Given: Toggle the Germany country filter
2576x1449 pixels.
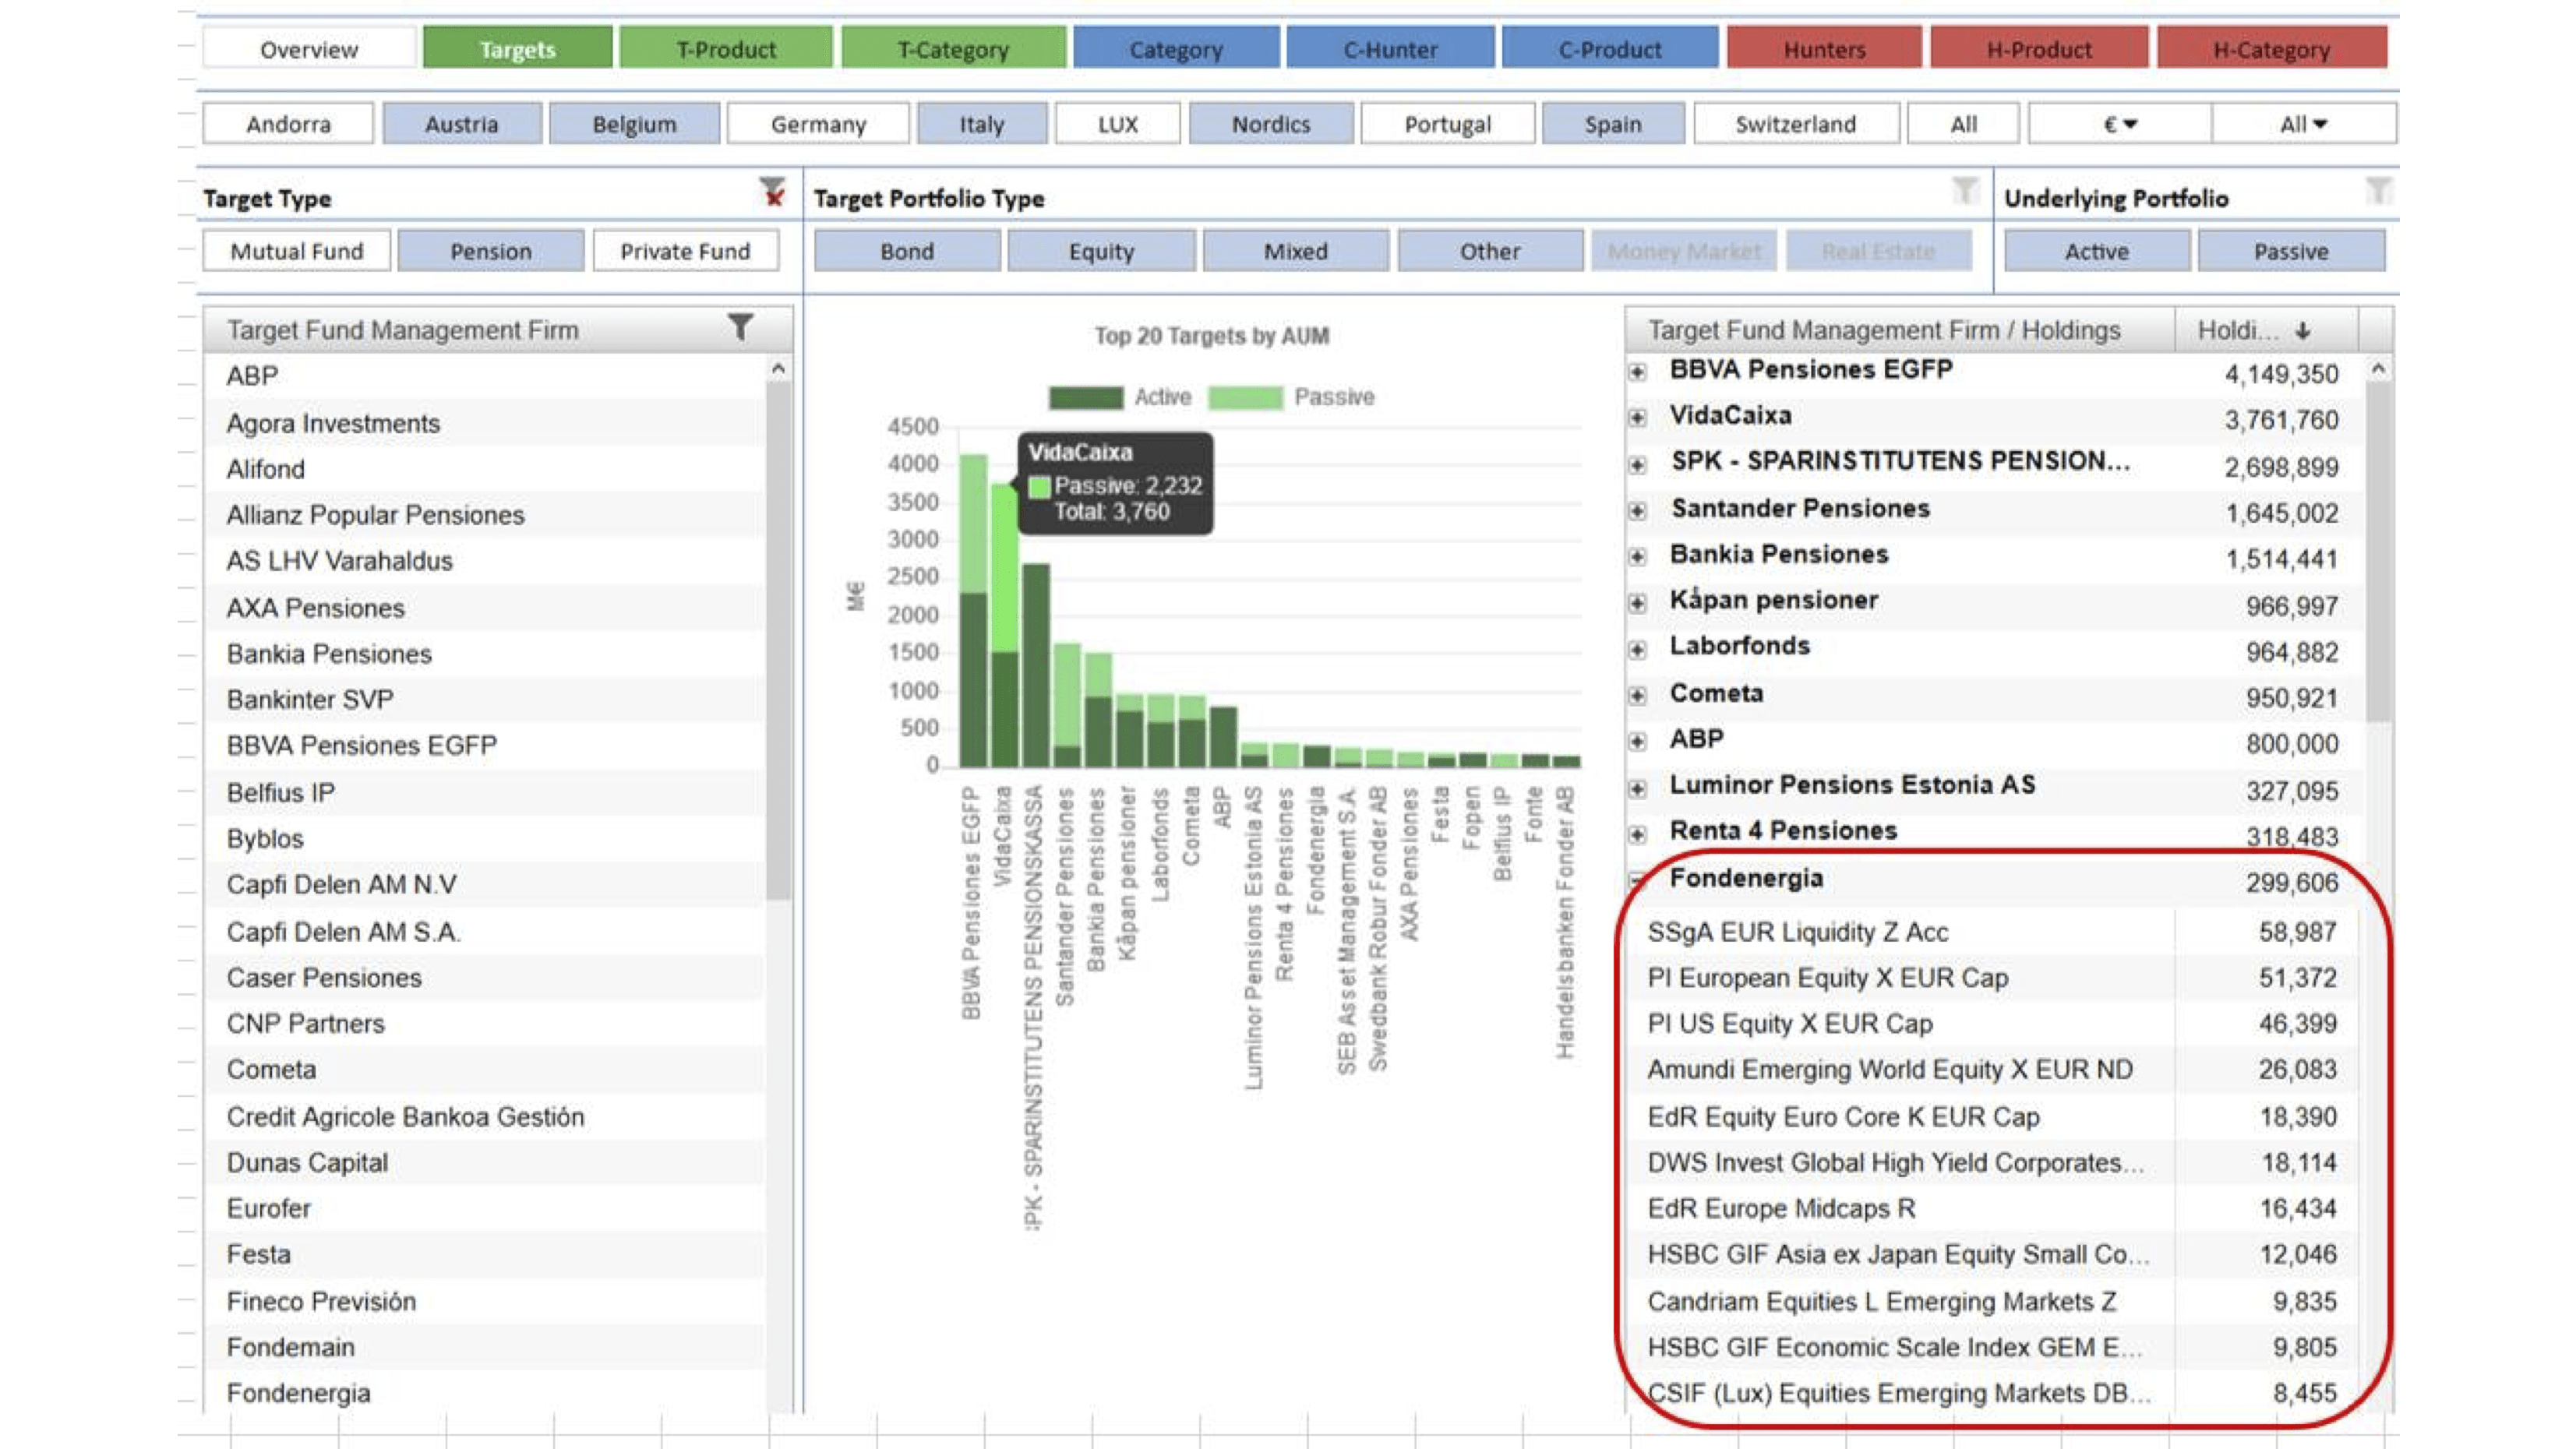Looking at the screenshot, I should click(818, 124).
